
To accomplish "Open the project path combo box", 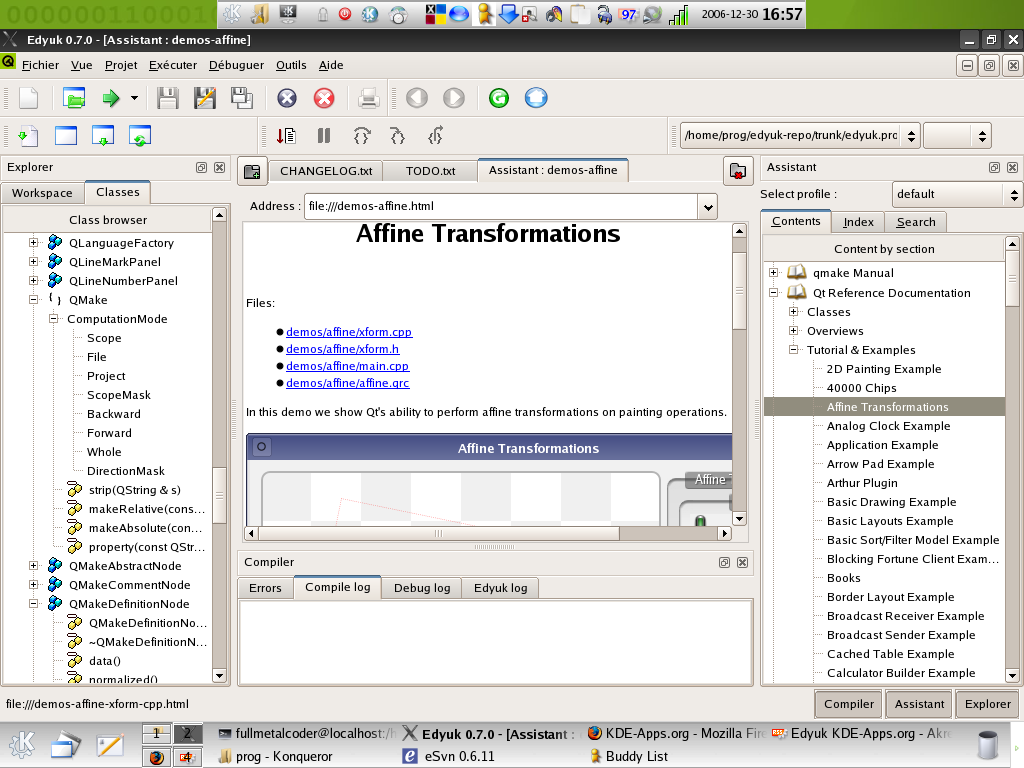I will 800,136.
